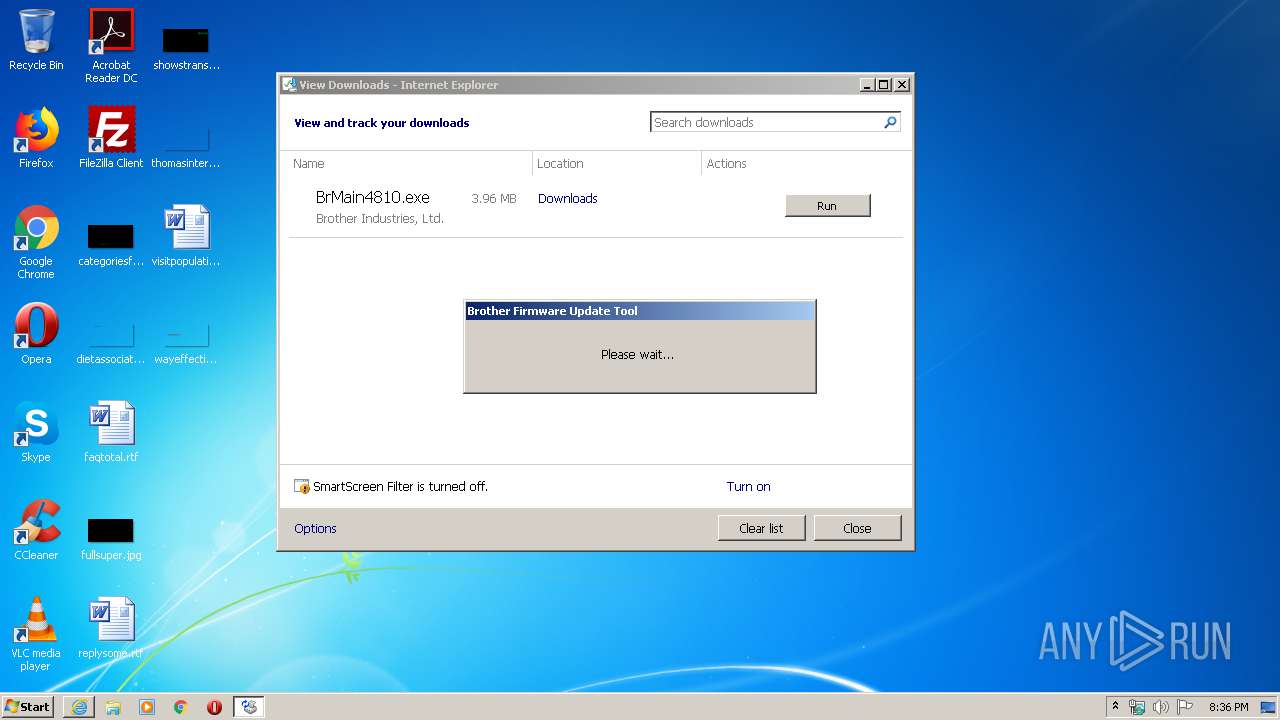Launch Acrobat Reader DC shortcut

[x=111, y=46]
